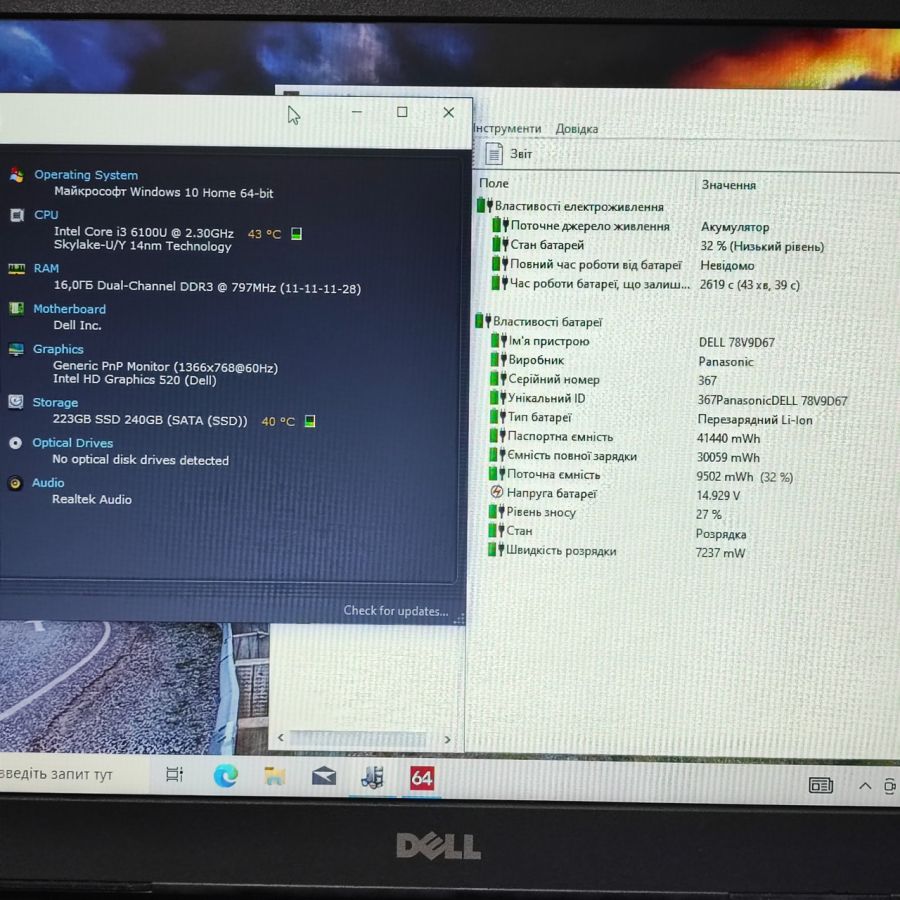Open the Storage section link
900x900 pixels.
pyautogui.click(x=55, y=402)
